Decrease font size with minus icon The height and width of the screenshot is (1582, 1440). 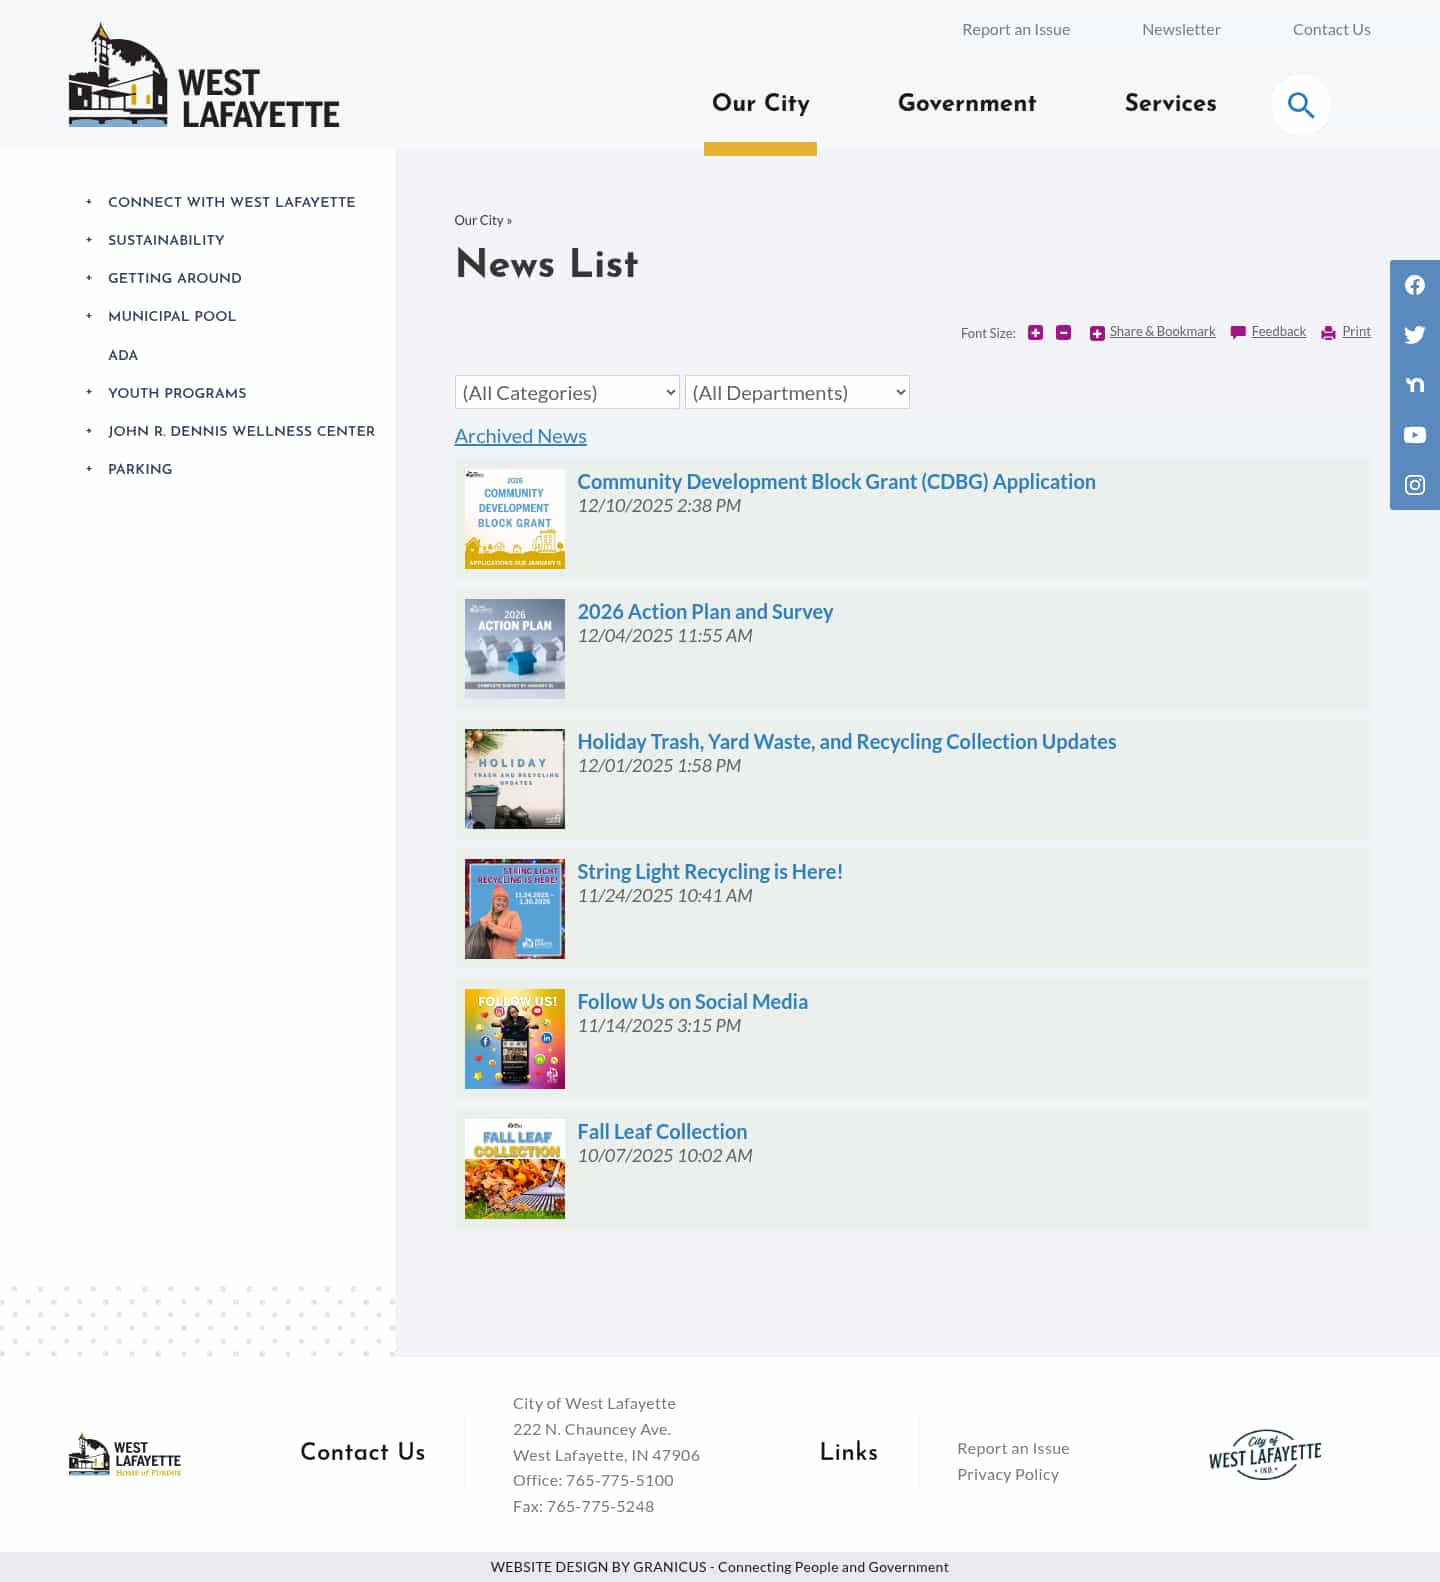click(x=1063, y=332)
